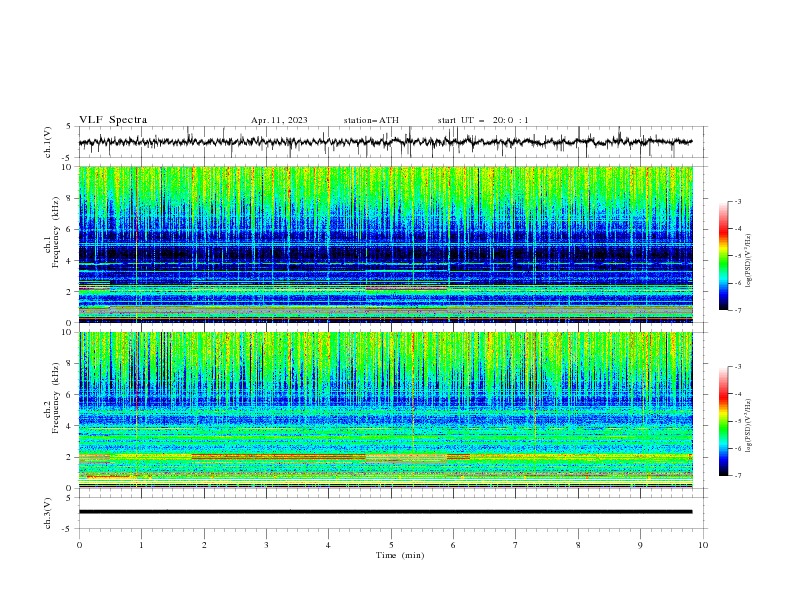Click the "station=ATH" header label
Image resolution: width=792 pixels, height=612 pixels.
point(371,120)
